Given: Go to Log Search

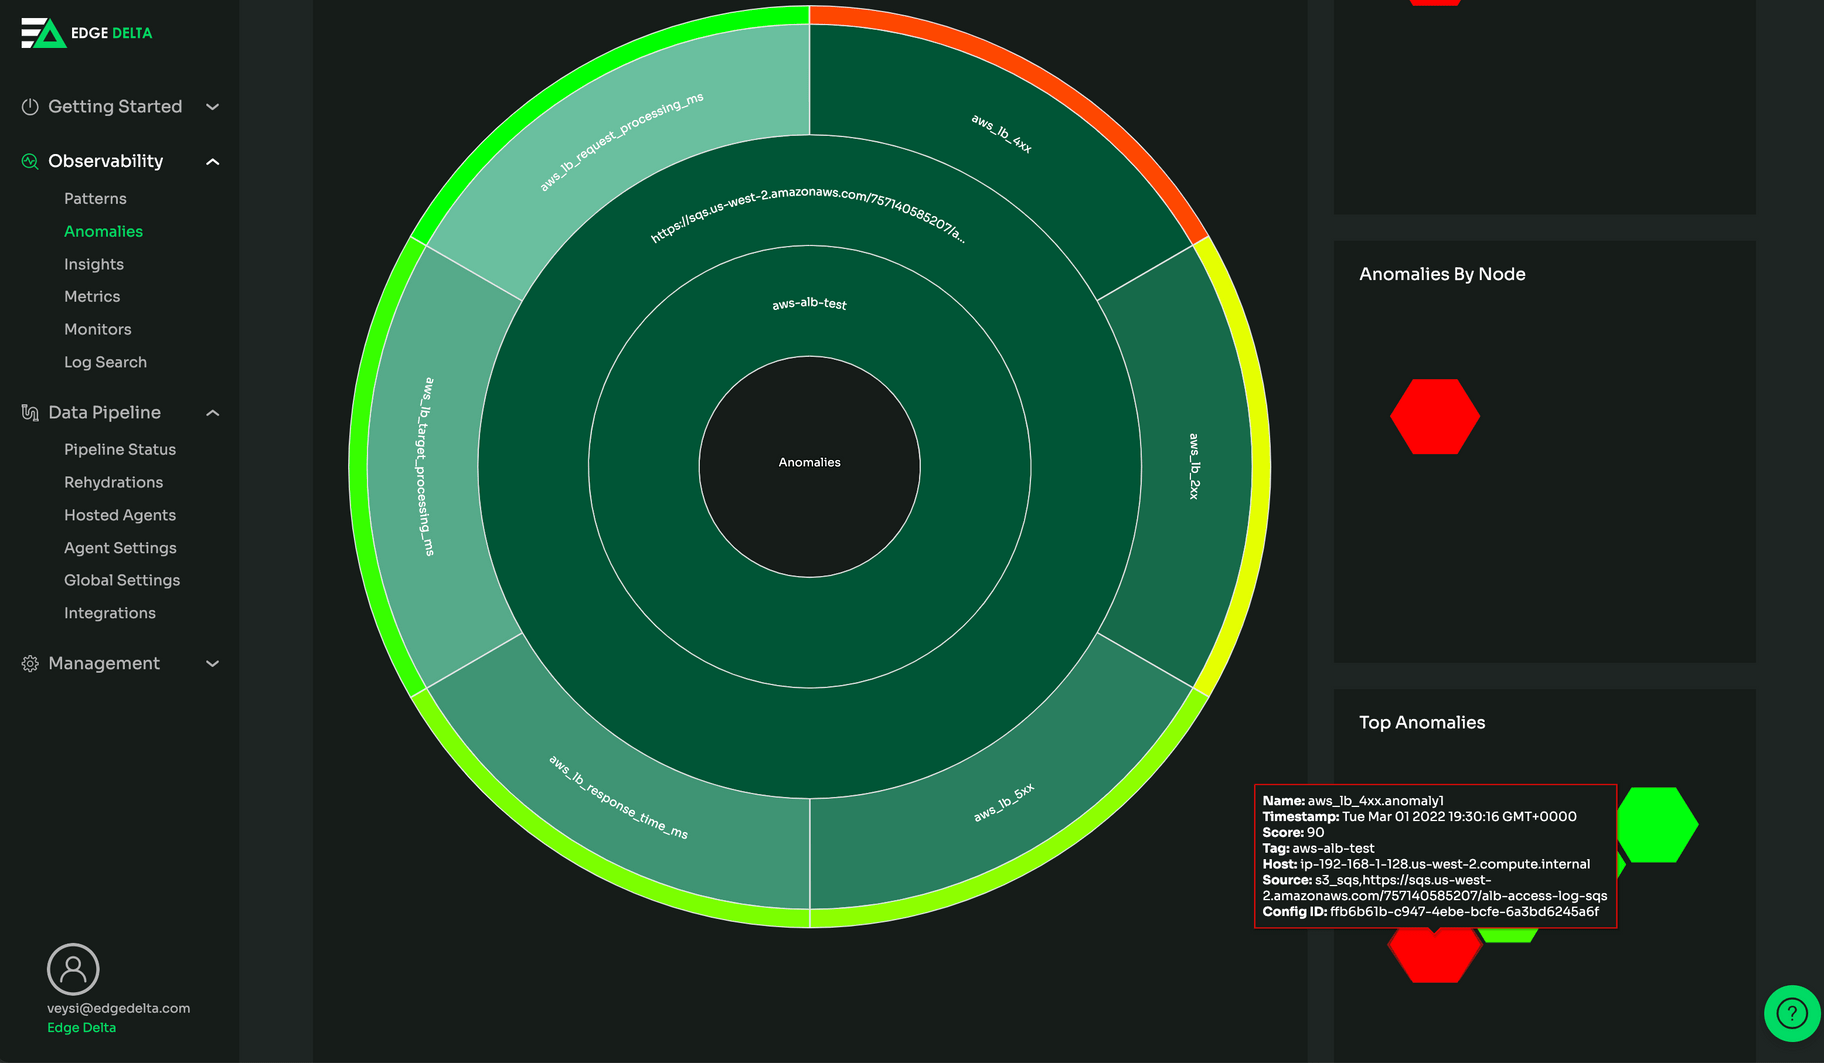Looking at the screenshot, I should pyautogui.click(x=105, y=362).
